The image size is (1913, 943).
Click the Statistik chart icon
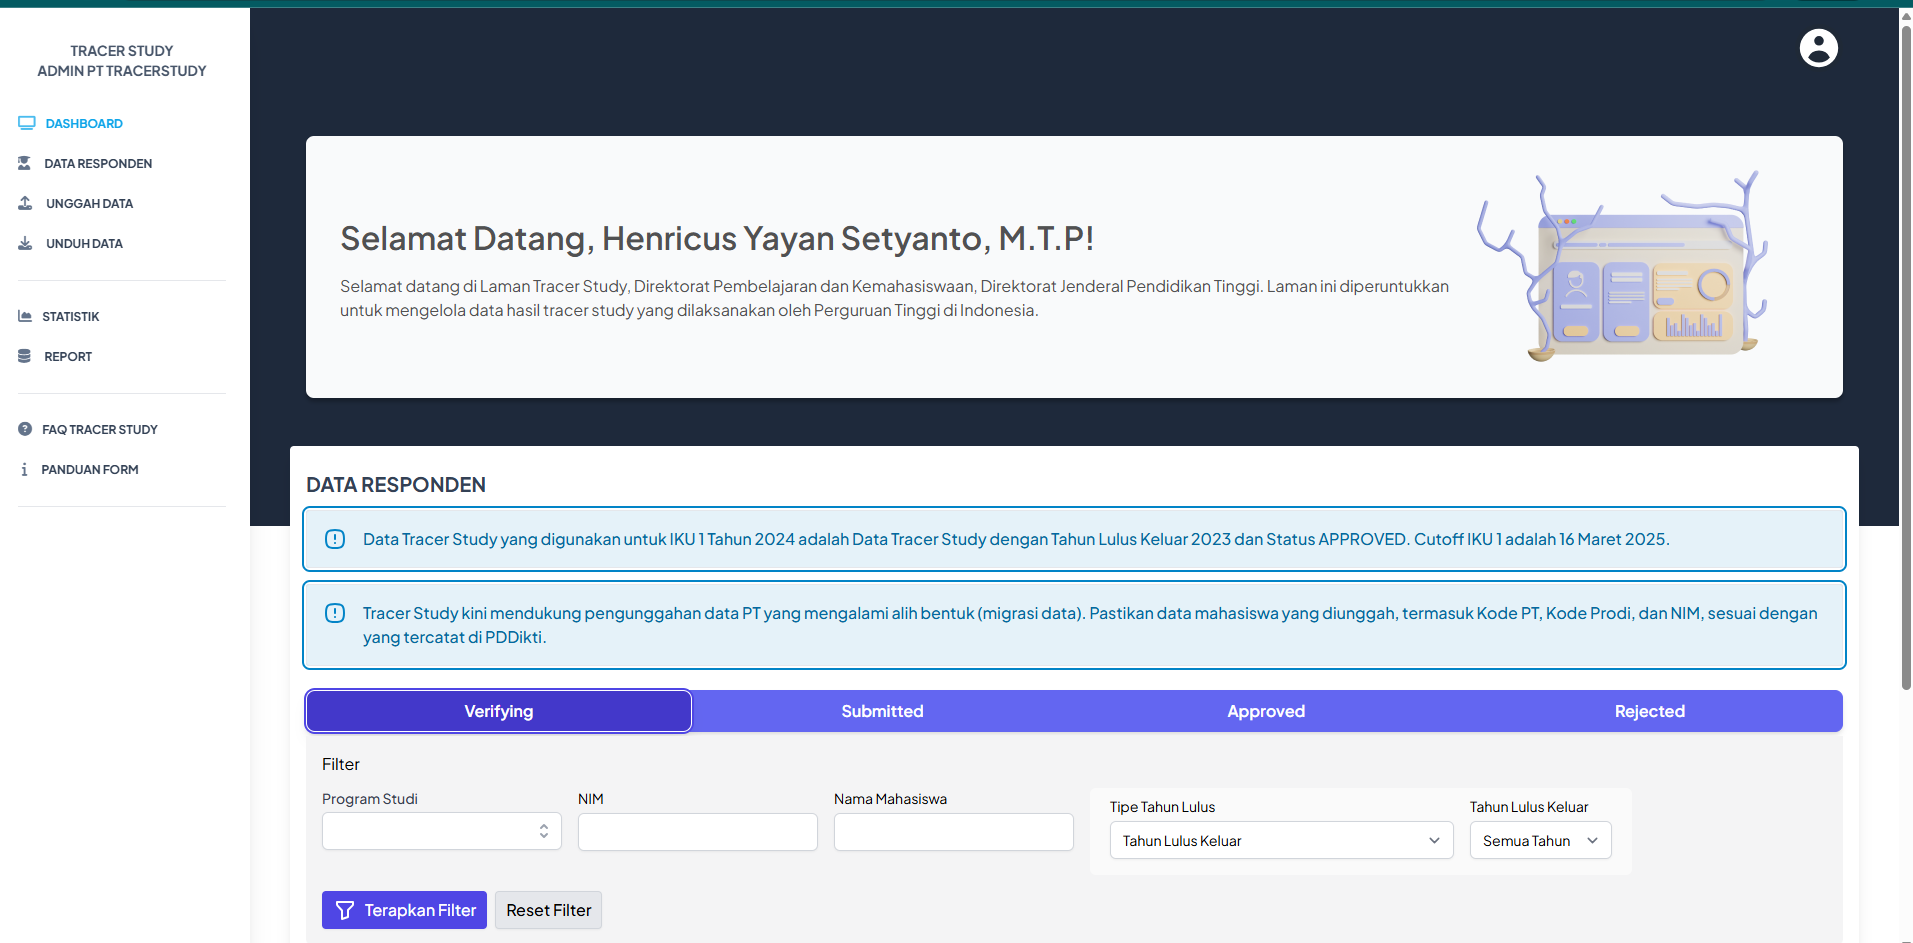tap(25, 316)
